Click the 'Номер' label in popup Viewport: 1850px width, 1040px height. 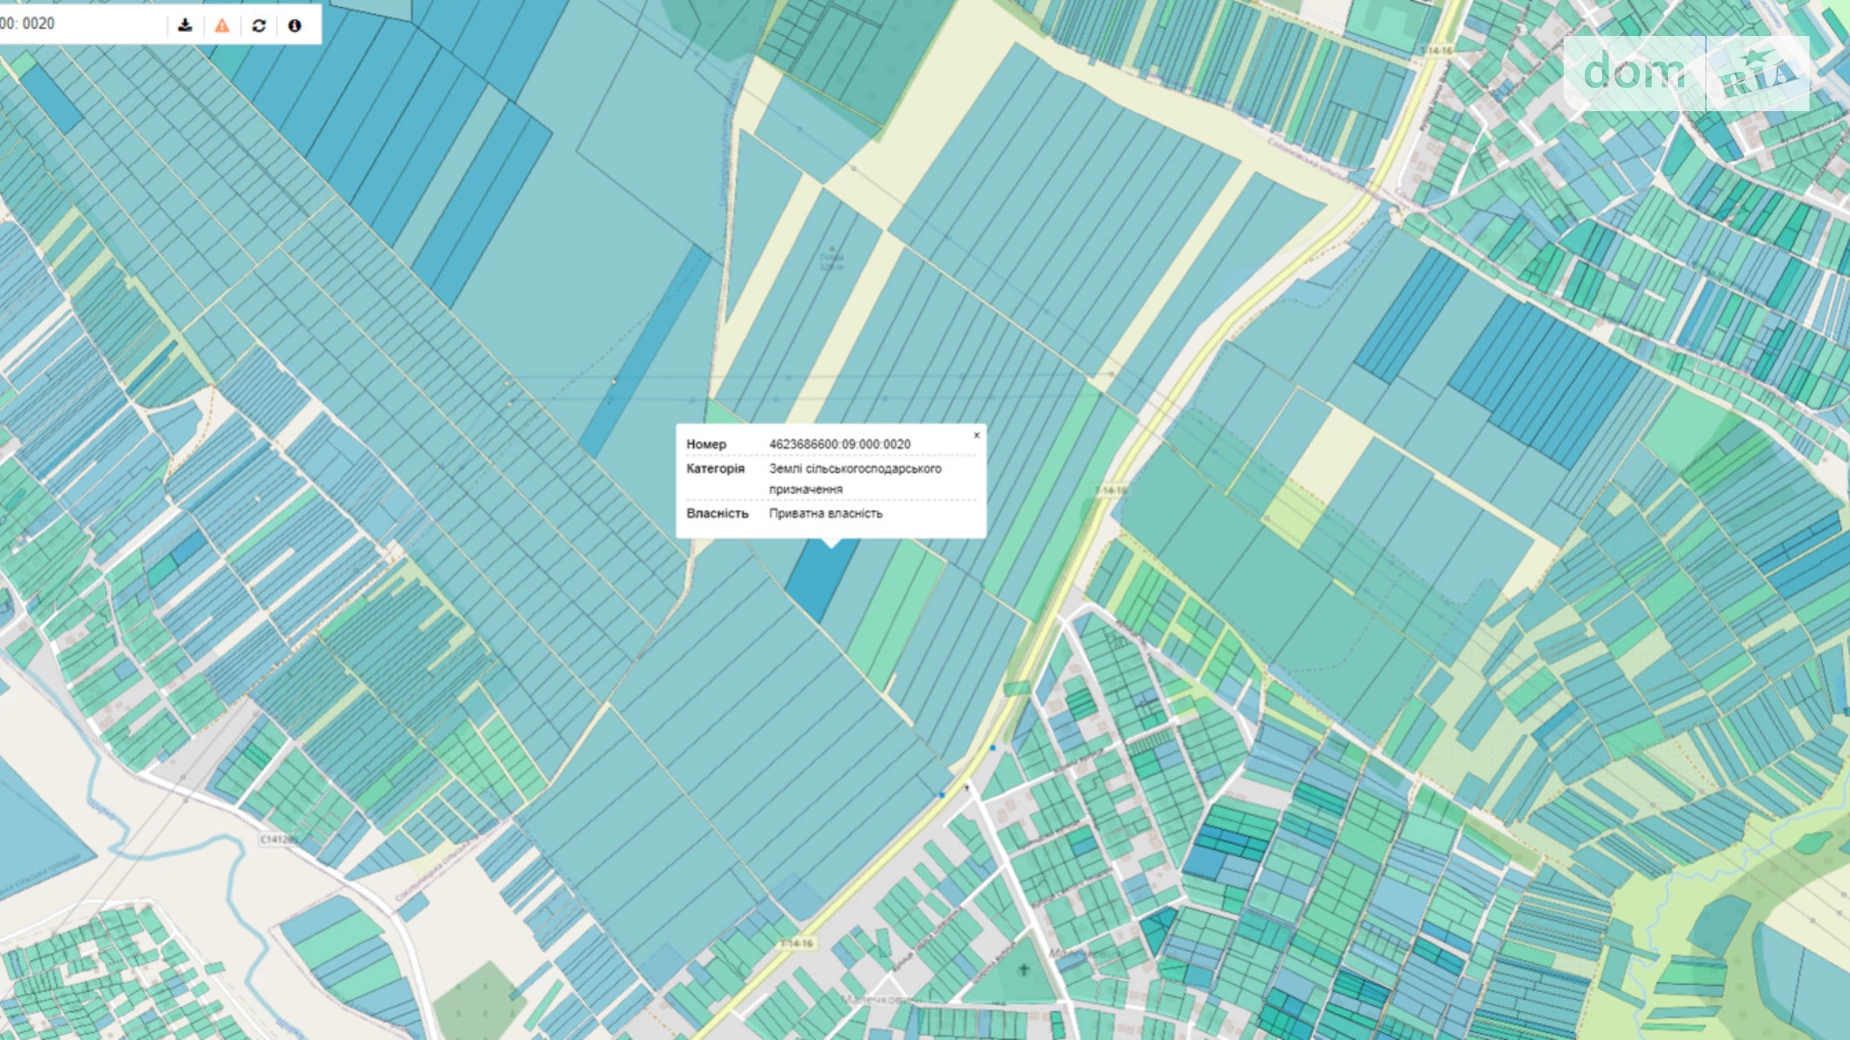pos(706,444)
